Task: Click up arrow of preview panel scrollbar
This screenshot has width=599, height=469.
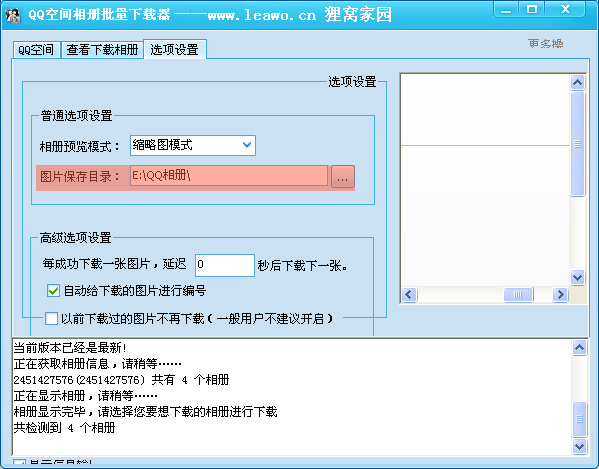Action: [x=577, y=82]
